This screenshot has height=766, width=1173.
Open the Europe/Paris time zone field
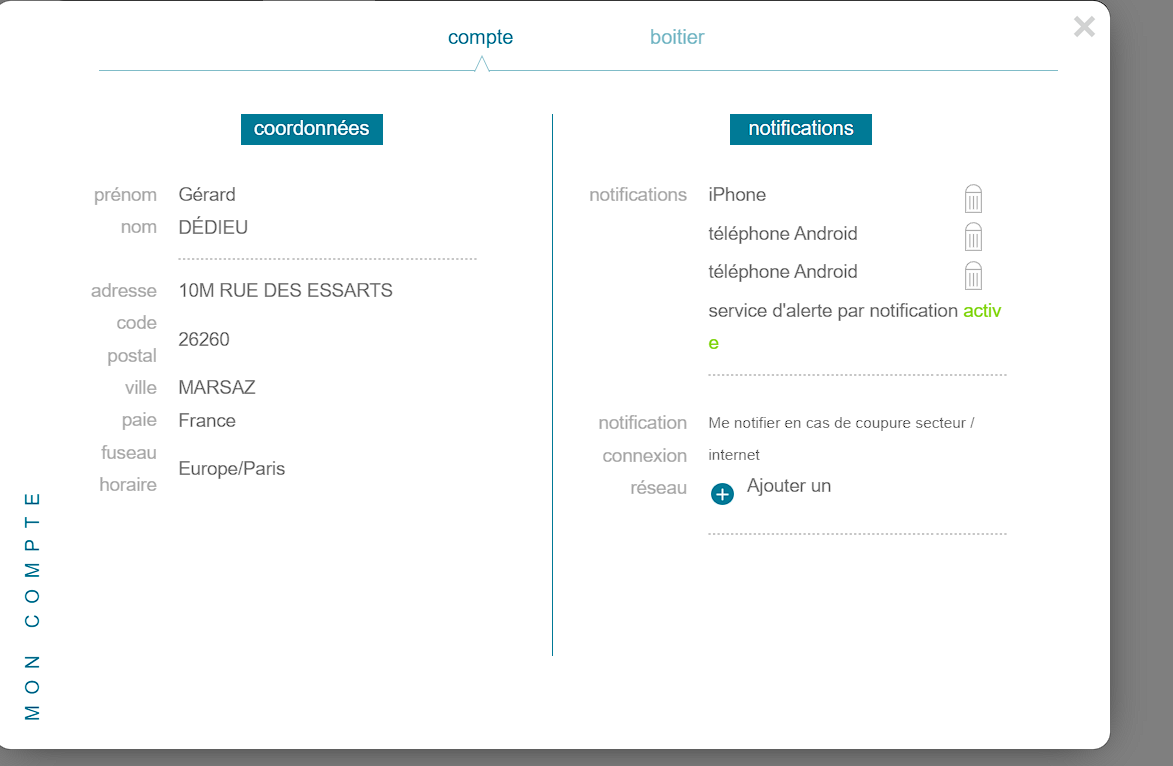click(232, 469)
